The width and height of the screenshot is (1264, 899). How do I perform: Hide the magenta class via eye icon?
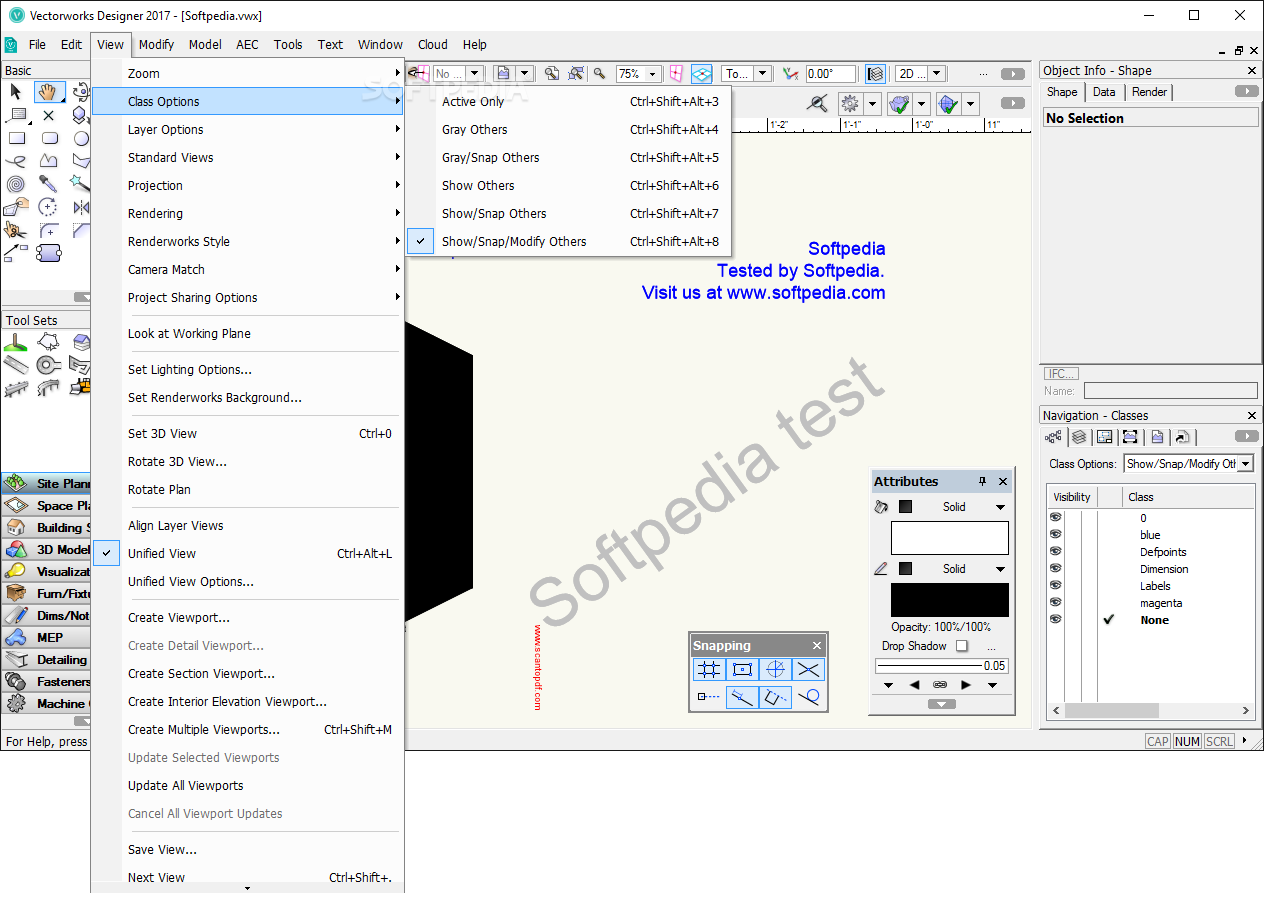(1055, 603)
